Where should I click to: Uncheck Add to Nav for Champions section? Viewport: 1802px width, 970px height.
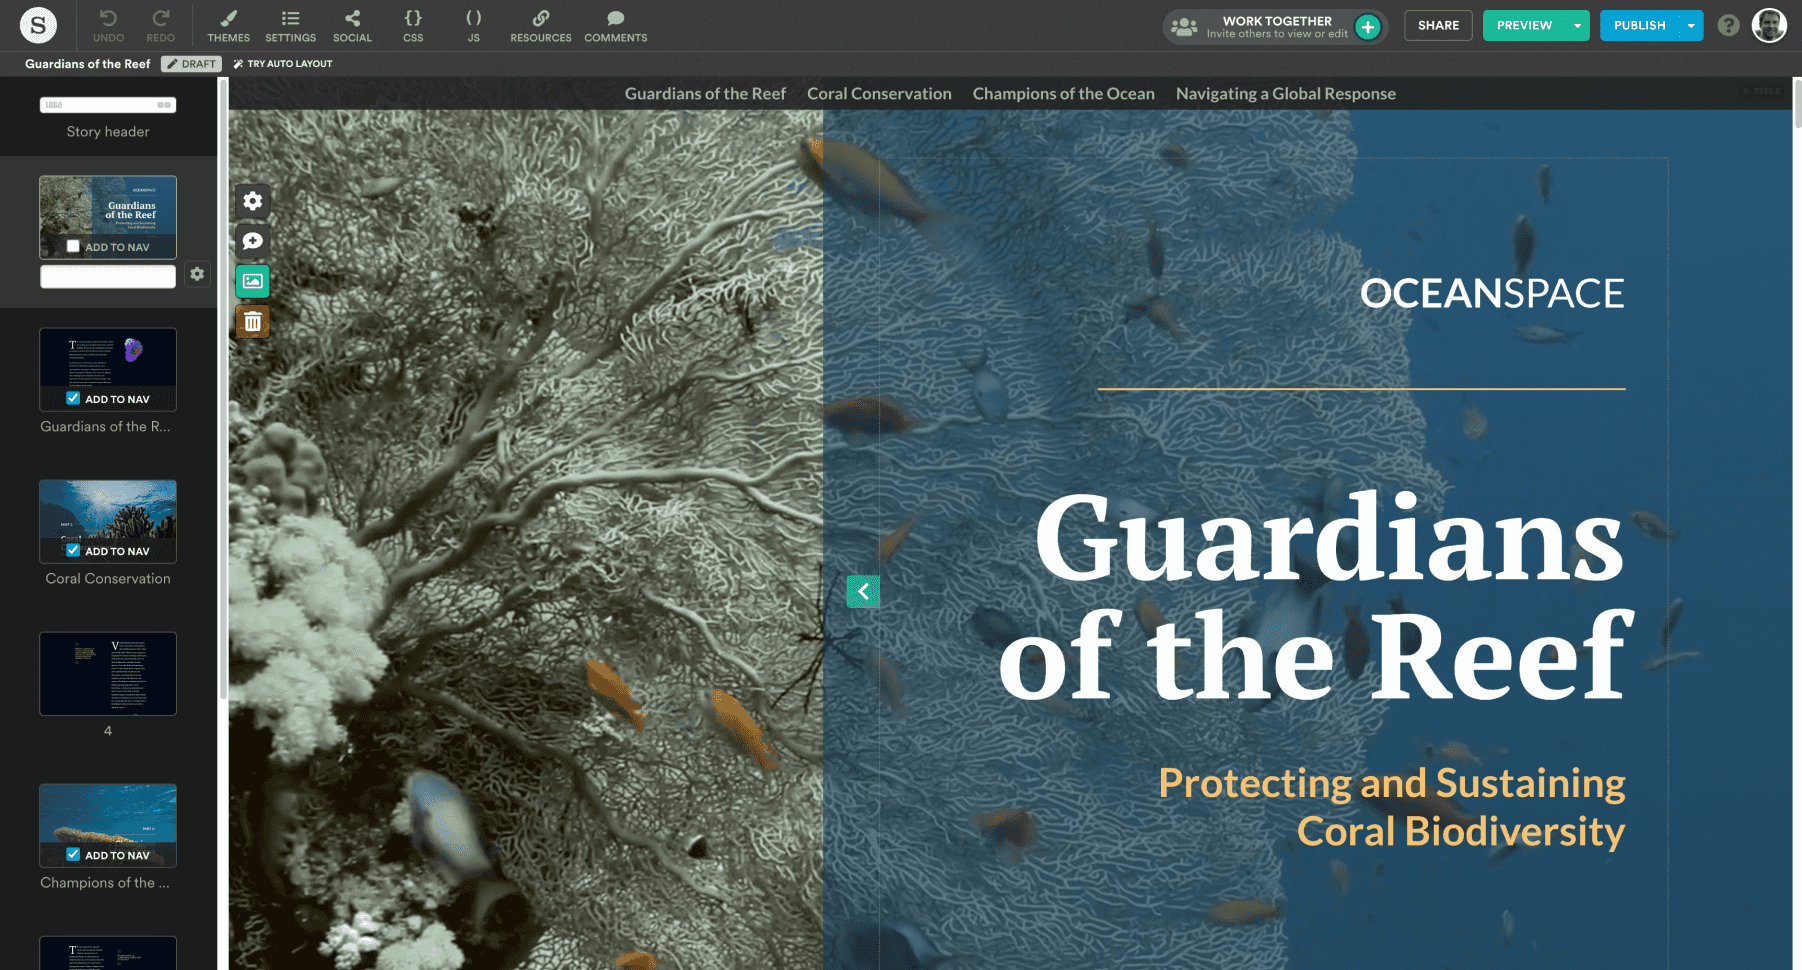pyautogui.click(x=73, y=854)
